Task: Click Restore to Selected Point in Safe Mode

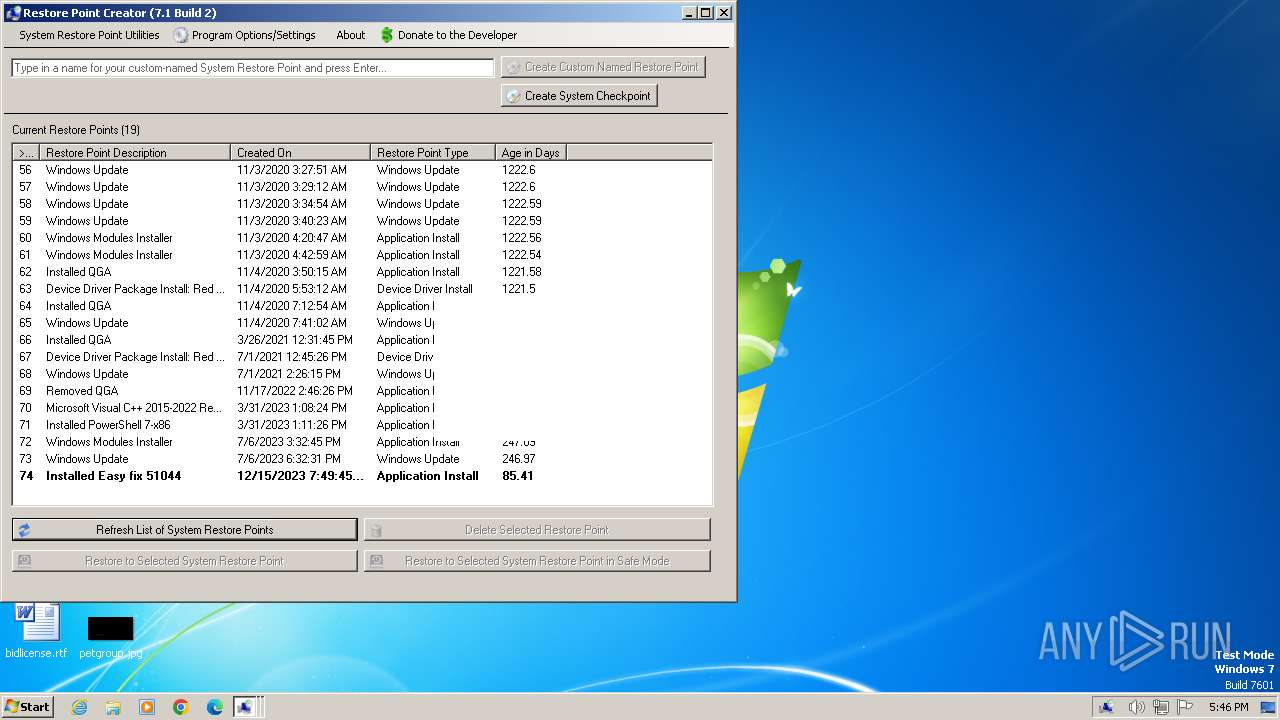Action: [537, 561]
